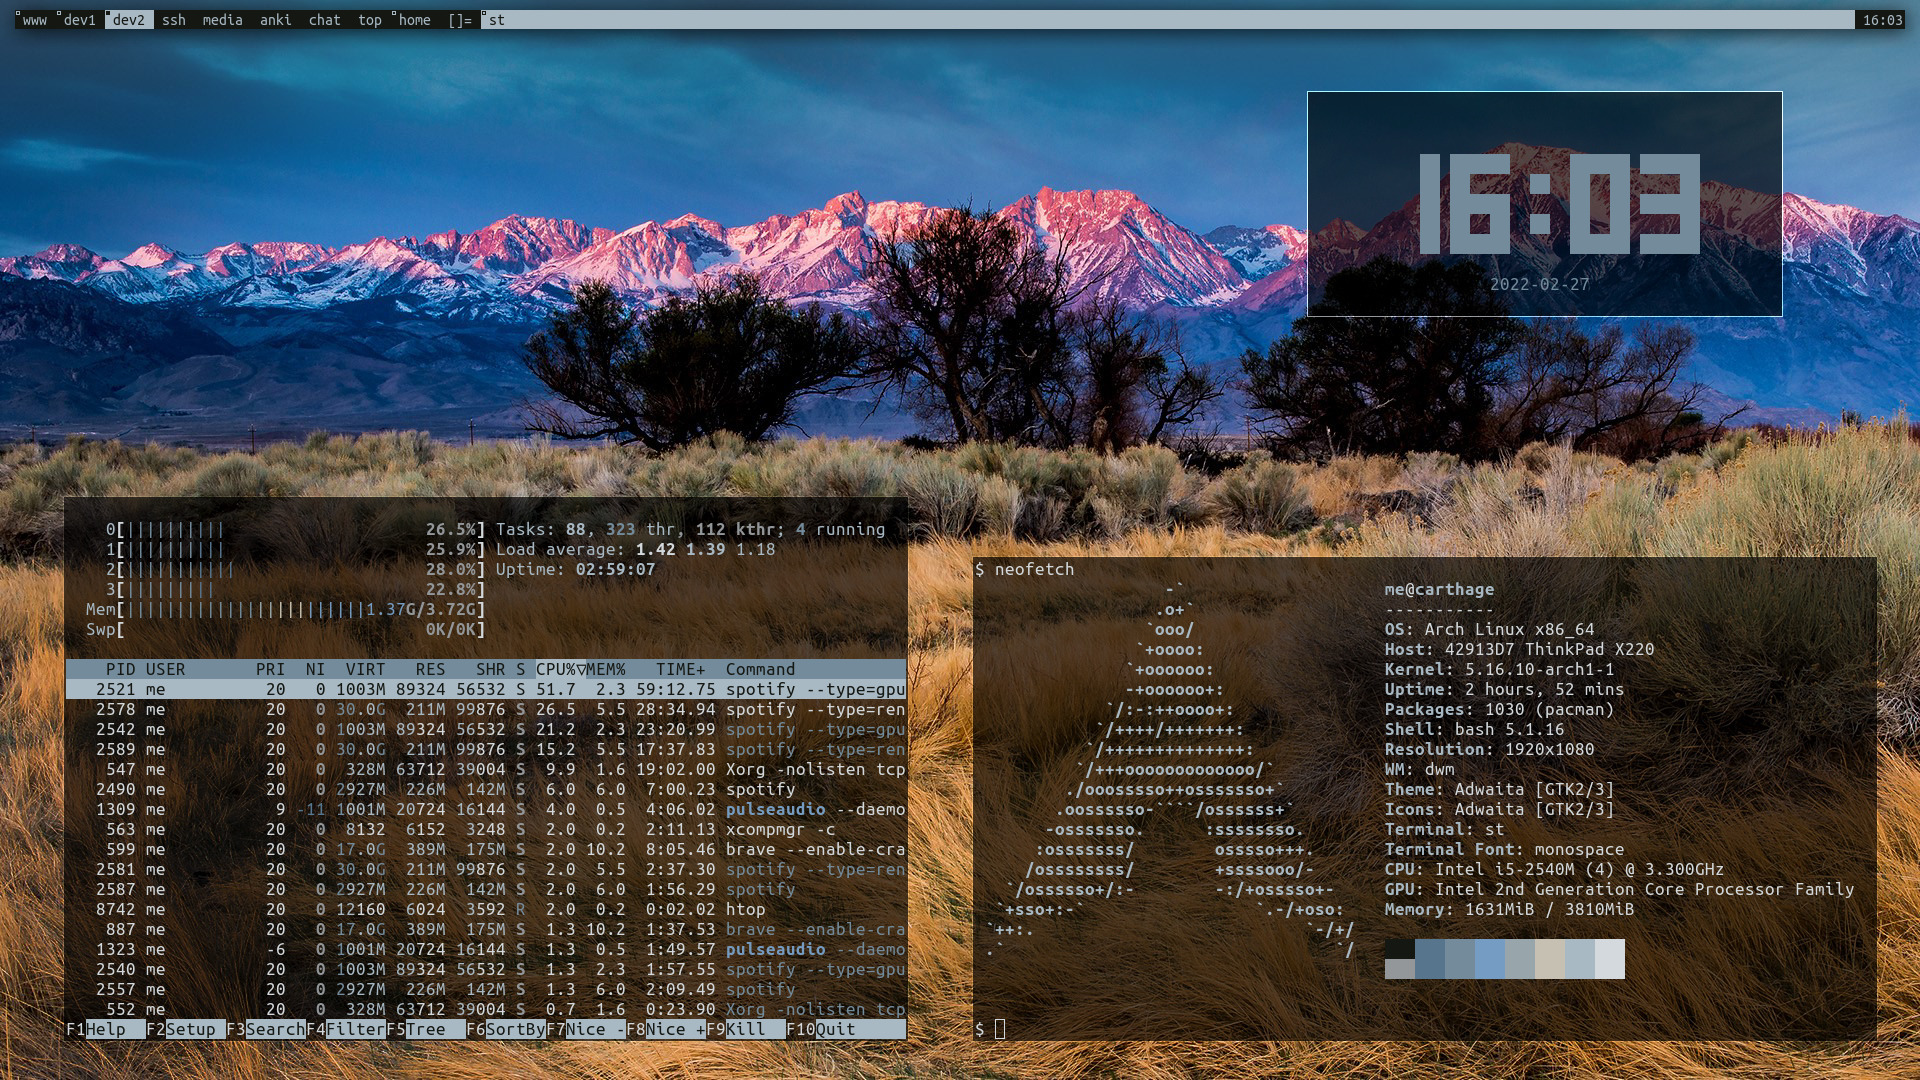This screenshot has width=1920, height=1080.
Task: Select the dev2 tag
Action: click(x=129, y=20)
